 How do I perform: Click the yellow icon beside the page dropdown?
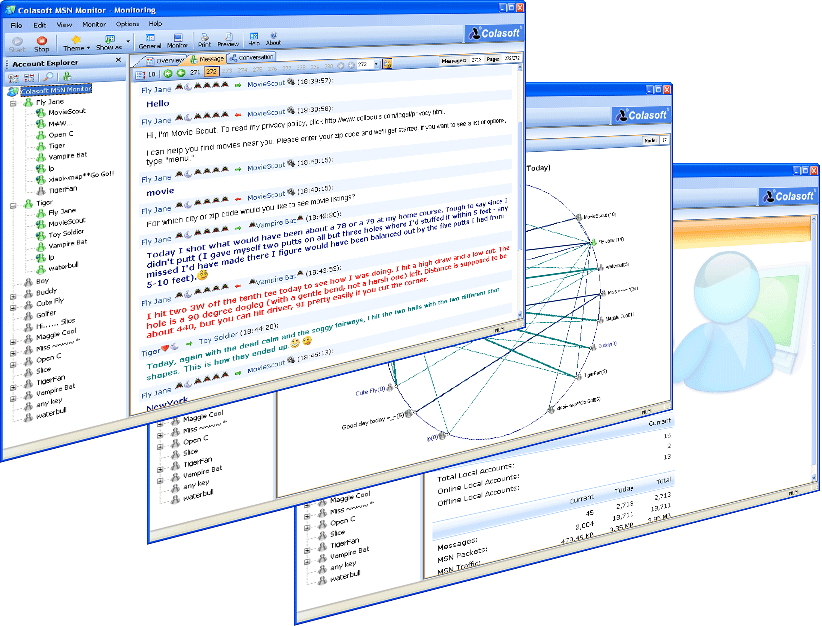point(387,63)
